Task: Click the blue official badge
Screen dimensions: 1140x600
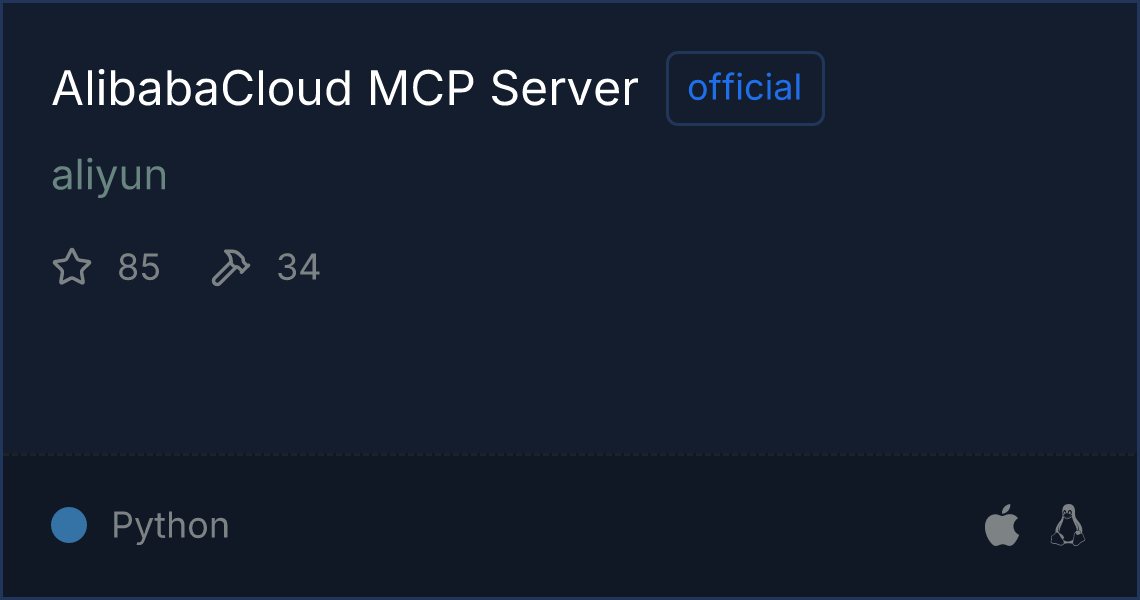Action: 745,88
